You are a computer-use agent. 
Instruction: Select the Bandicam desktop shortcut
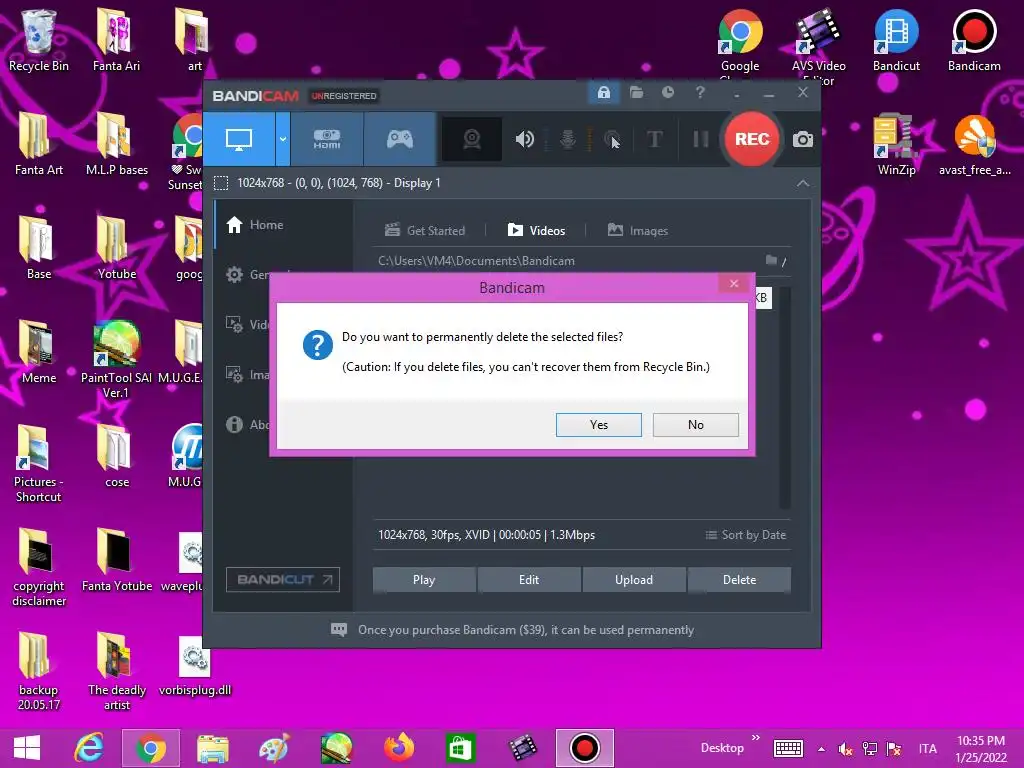[x=974, y=40]
